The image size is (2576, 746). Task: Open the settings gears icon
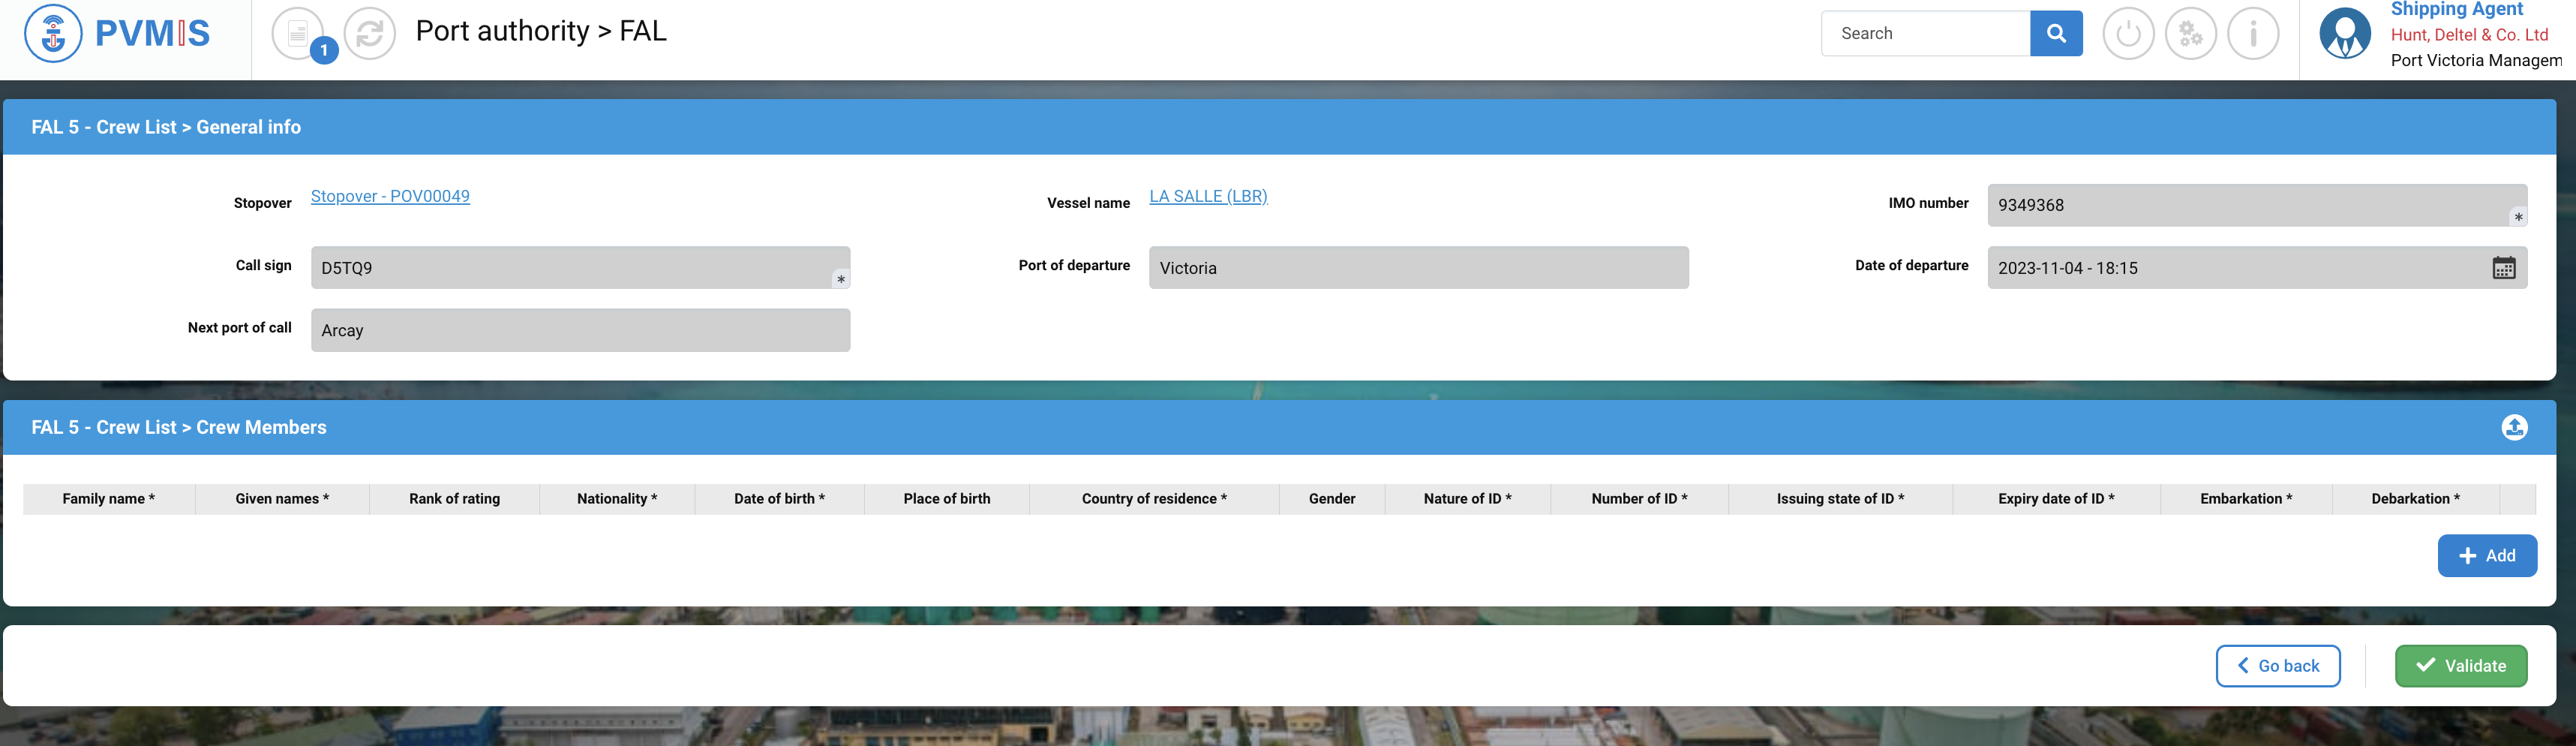coord(2190,34)
